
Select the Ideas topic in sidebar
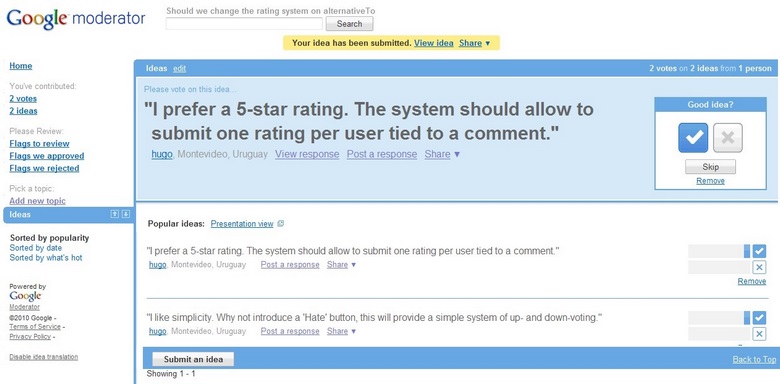[69, 214]
